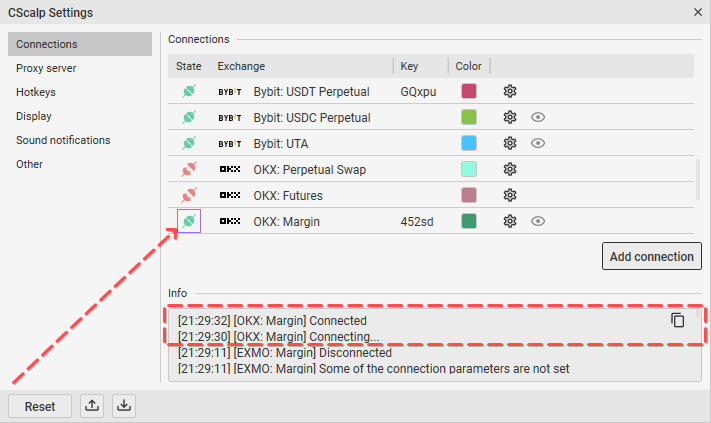The image size is (711, 423).
Task: Toggle connection state for Bybit: UTA
Action: pyautogui.click(x=188, y=143)
